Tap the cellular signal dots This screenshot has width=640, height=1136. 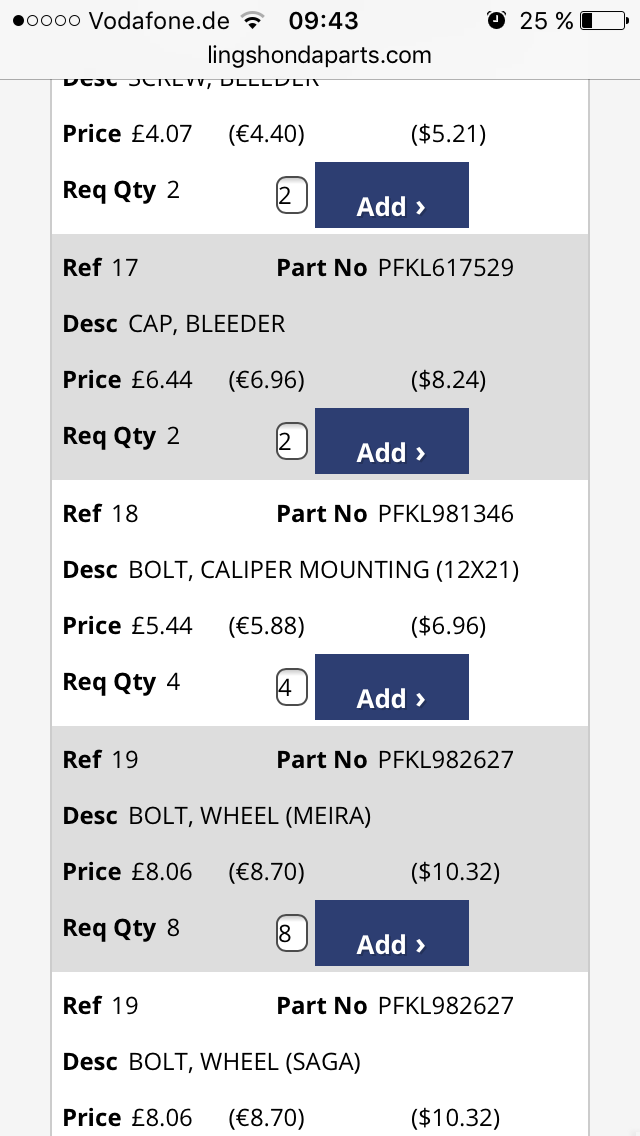point(46,20)
